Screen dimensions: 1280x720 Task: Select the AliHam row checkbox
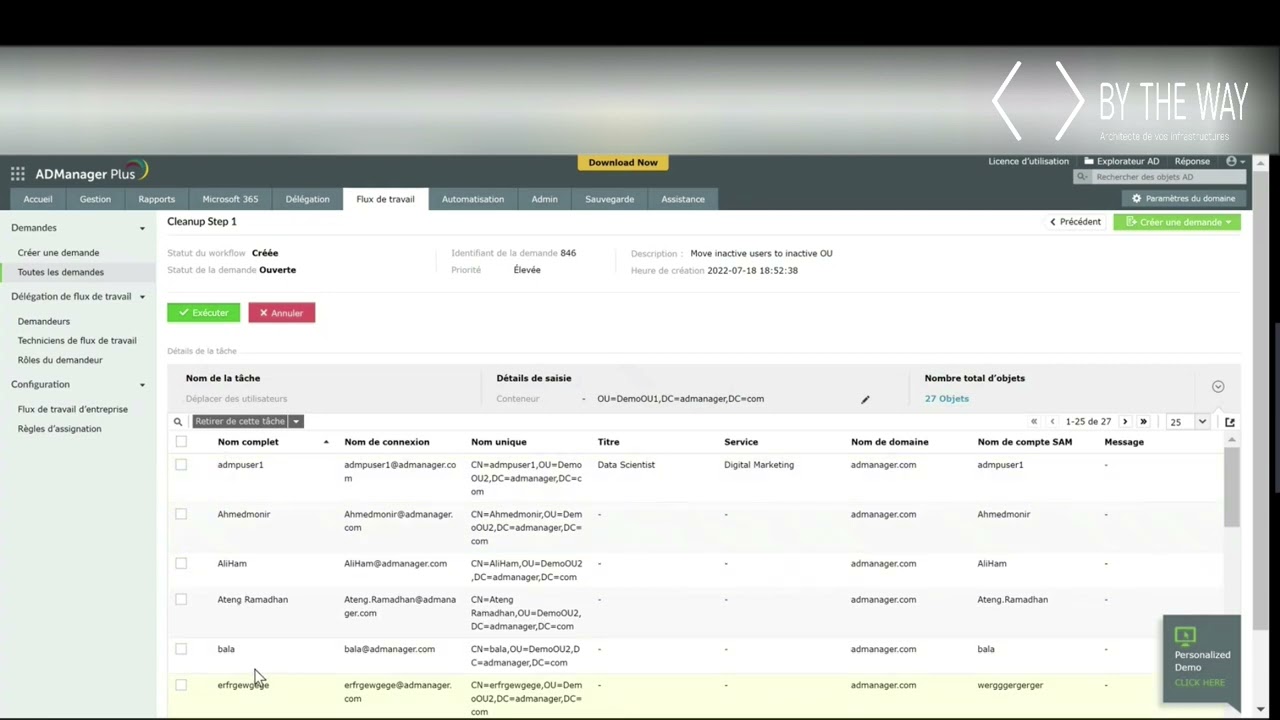tap(181, 563)
